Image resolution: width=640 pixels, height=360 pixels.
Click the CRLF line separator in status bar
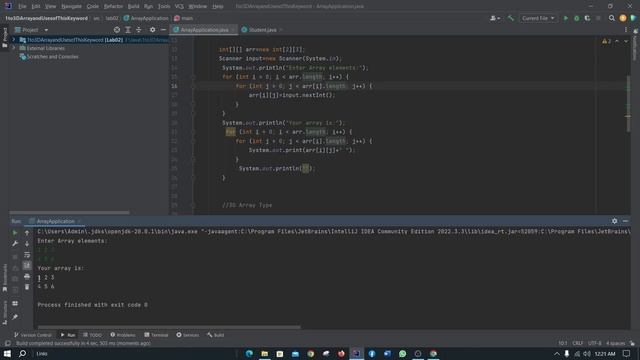[x=578, y=343]
